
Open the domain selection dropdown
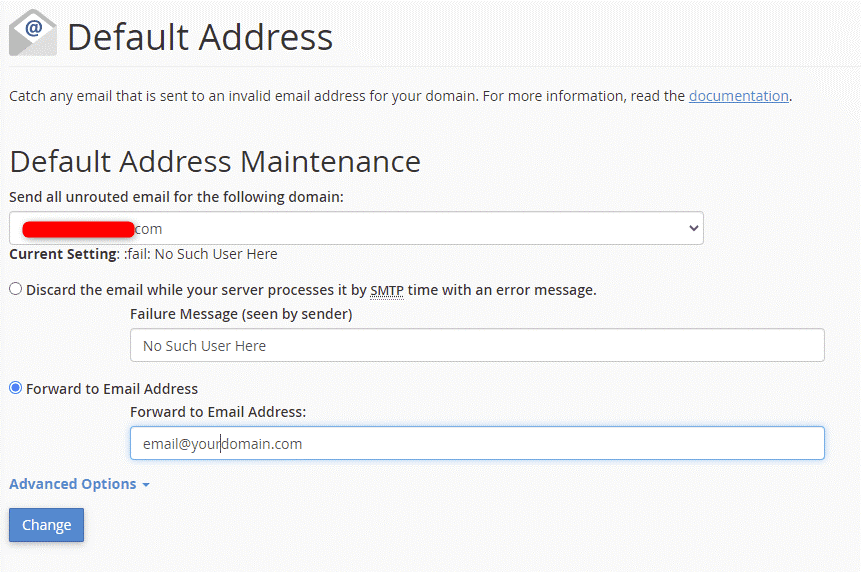coord(355,228)
